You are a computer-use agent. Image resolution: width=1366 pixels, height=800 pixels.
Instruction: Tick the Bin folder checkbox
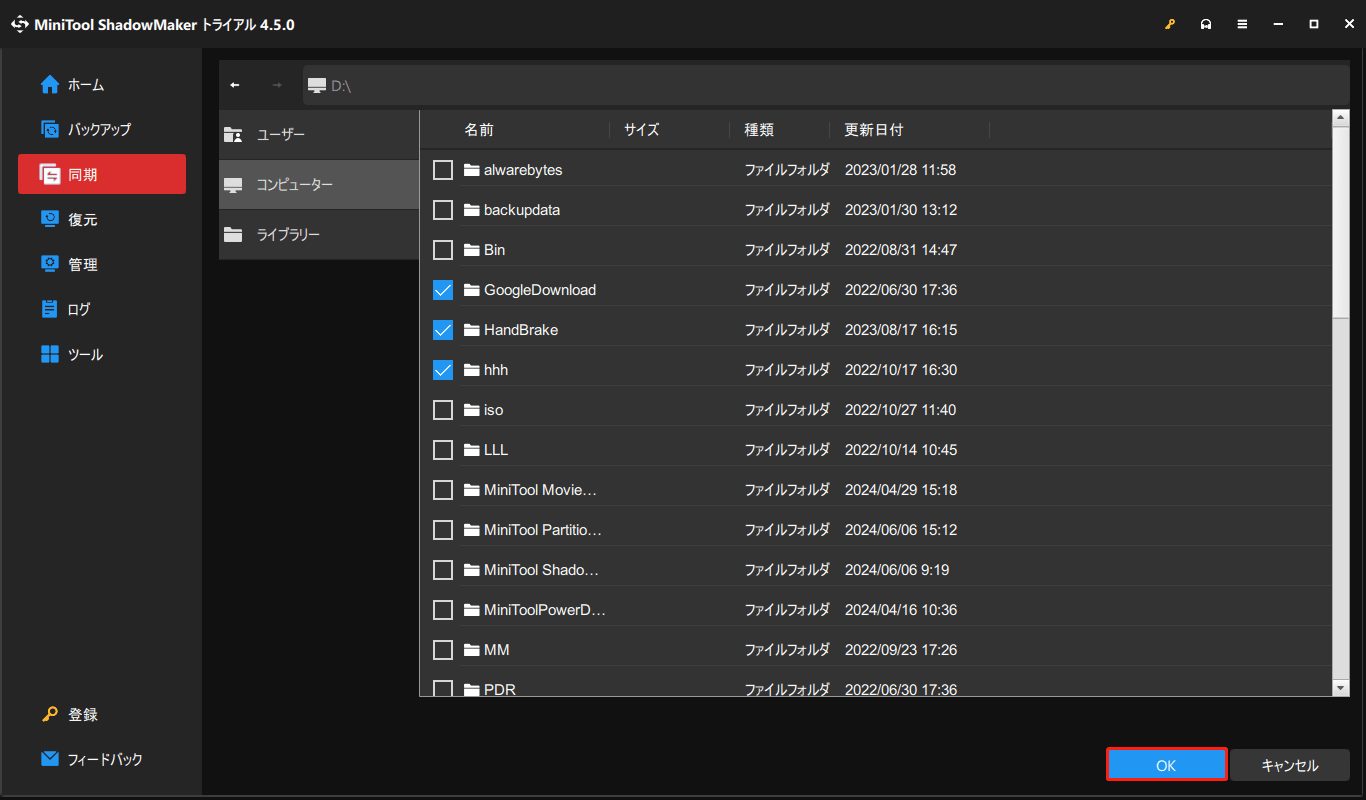443,250
